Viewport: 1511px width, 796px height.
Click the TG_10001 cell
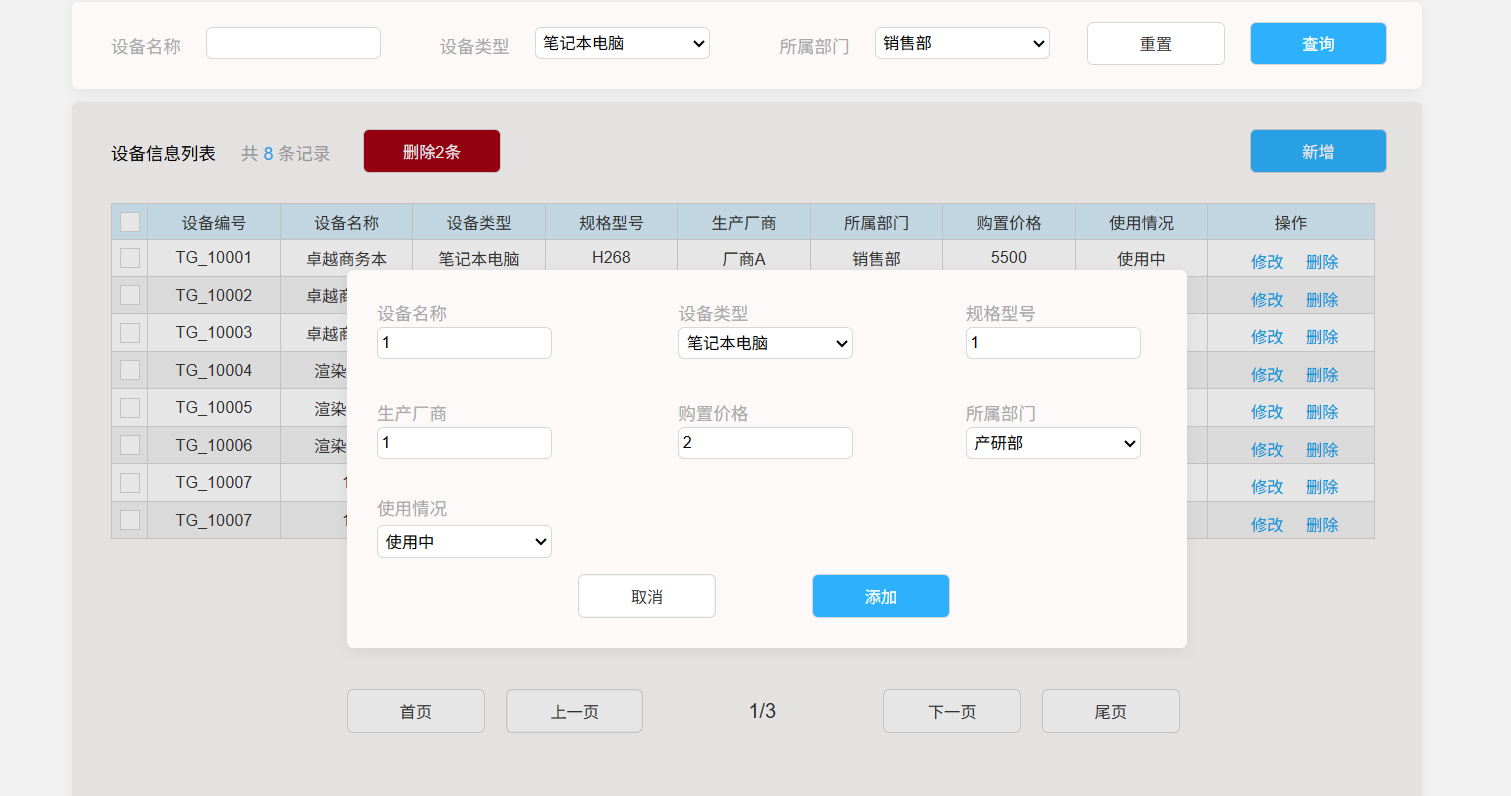214,258
